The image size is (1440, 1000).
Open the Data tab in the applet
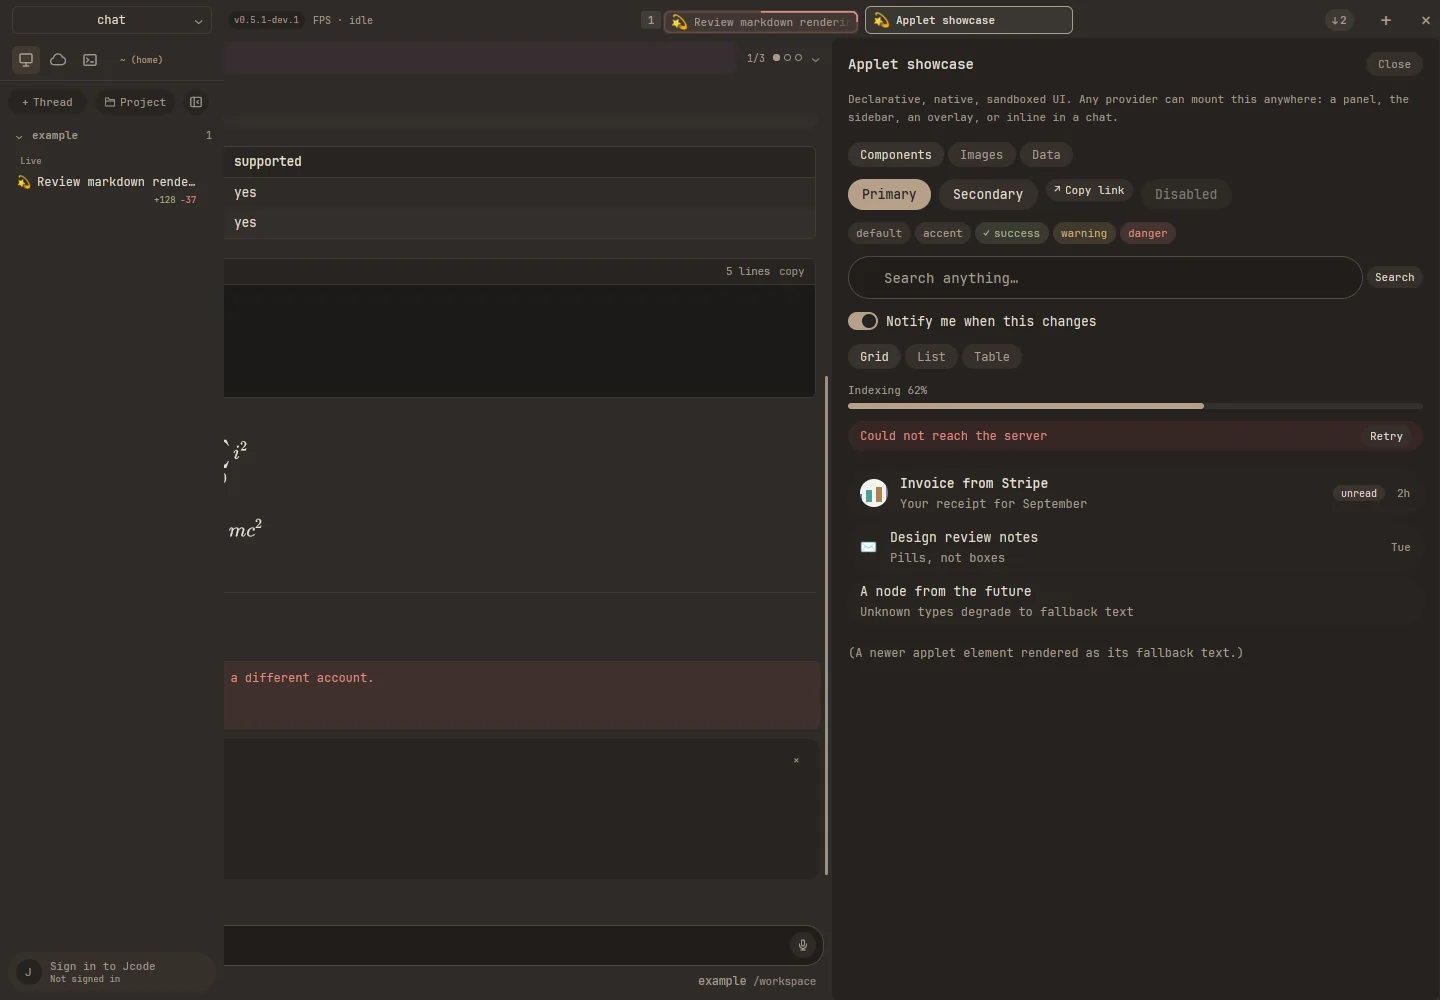coord(1046,155)
